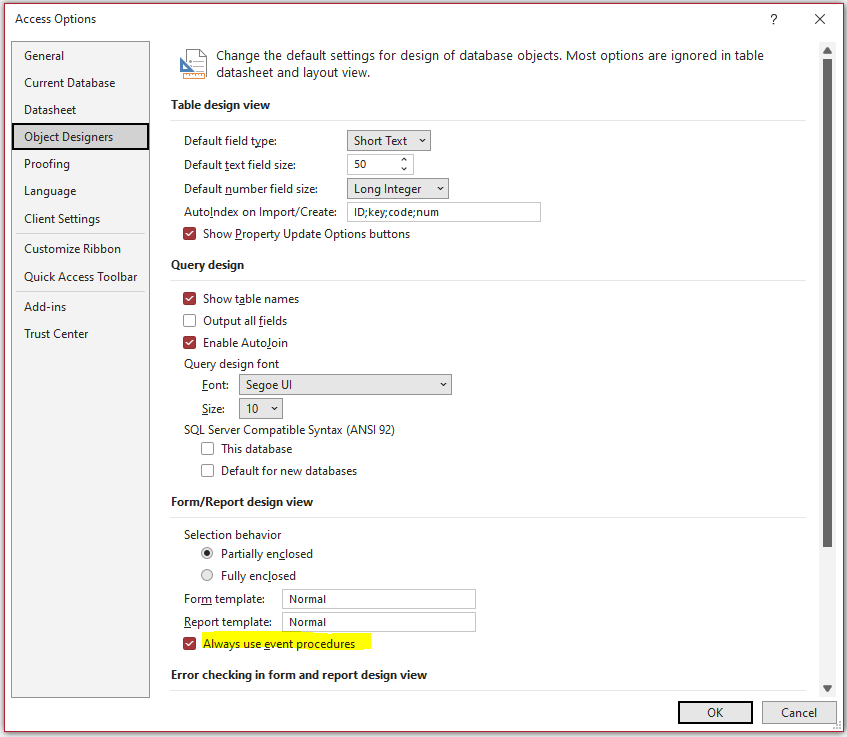Click the Cancel button

pyautogui.click(x=799, y=713)
